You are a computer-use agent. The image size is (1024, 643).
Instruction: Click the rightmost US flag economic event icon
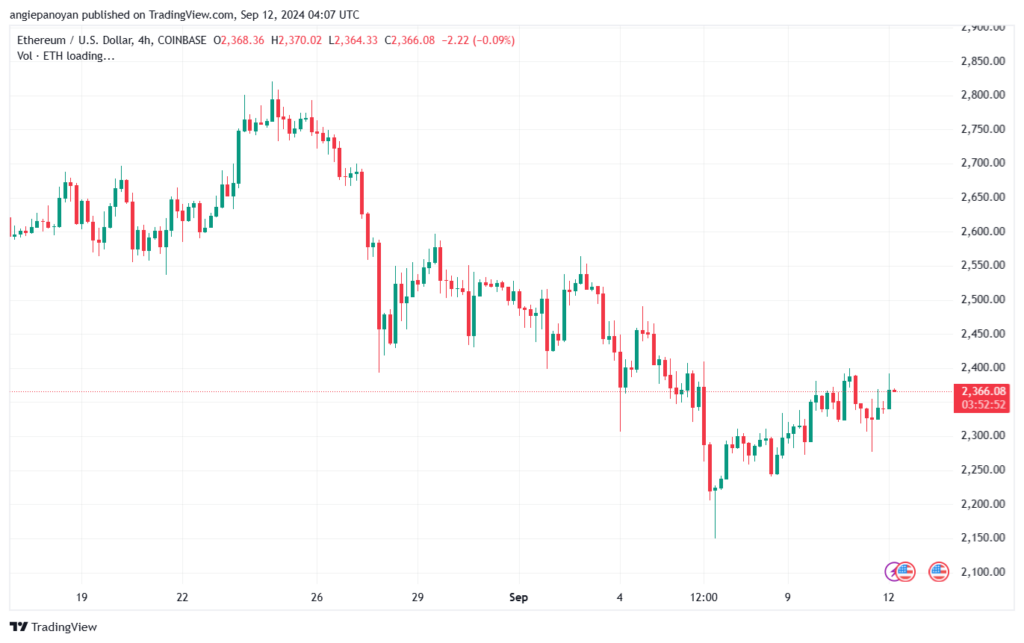tap(938, 572)
